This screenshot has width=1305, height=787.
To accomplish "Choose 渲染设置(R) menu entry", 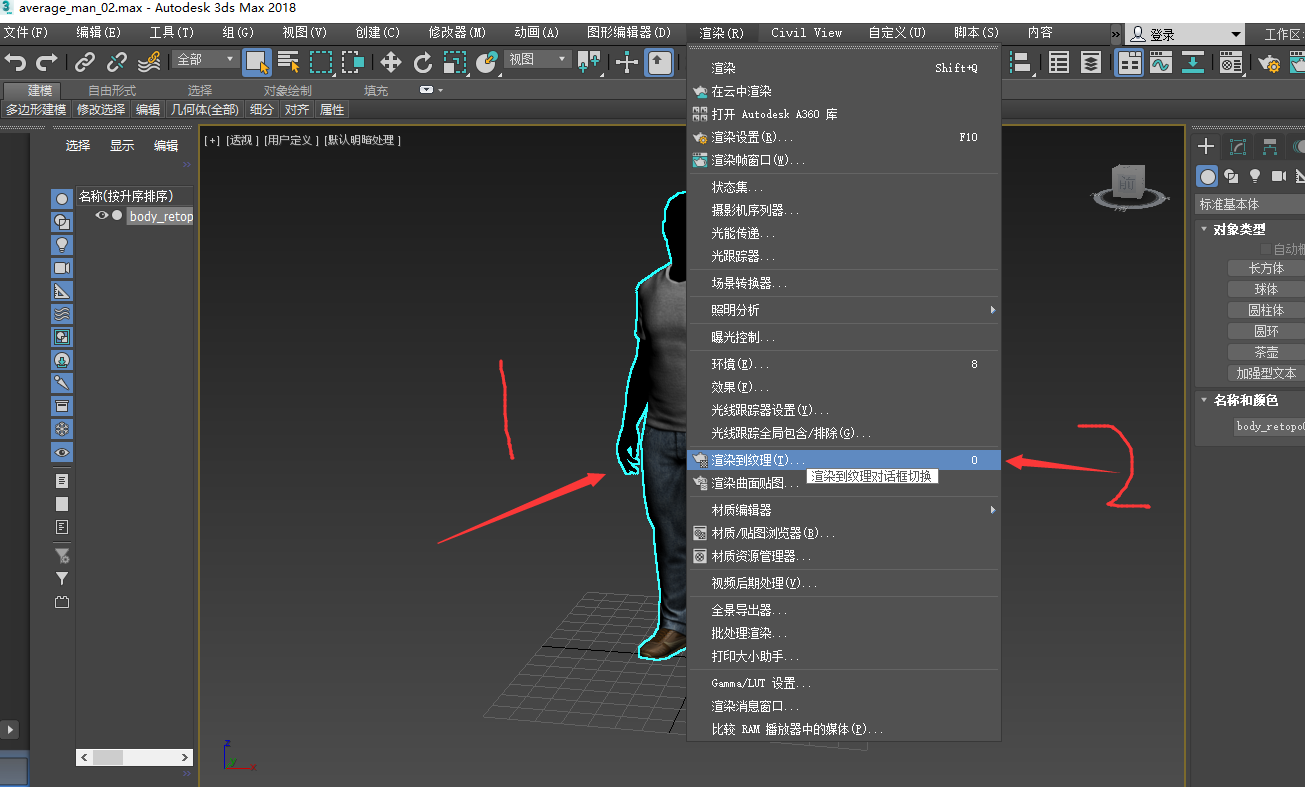I will pos(845,137).
